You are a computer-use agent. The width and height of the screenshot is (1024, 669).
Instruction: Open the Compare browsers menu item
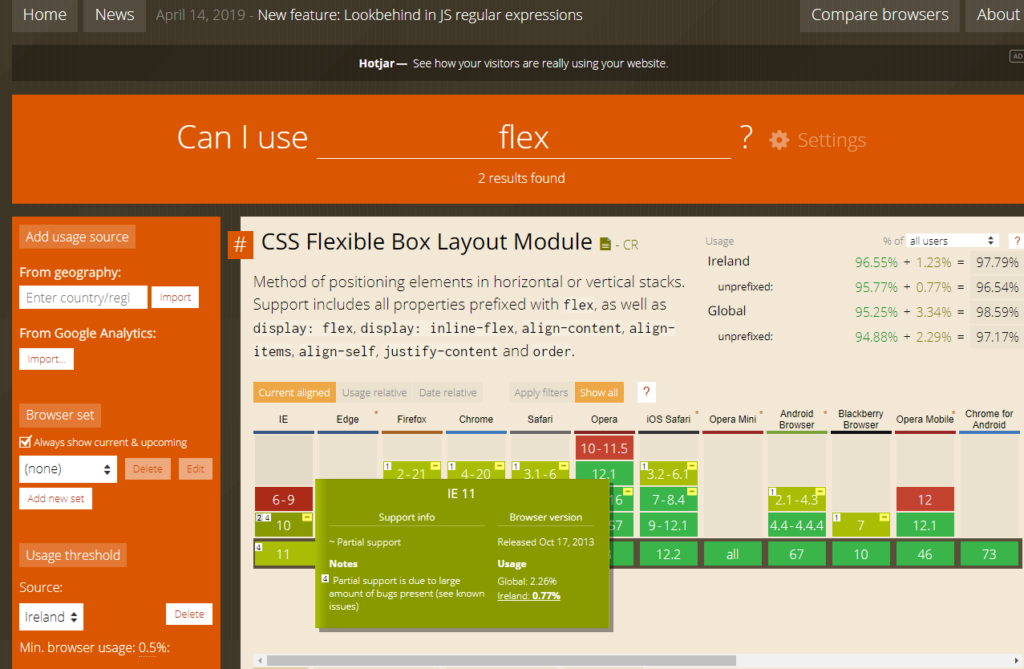pyautogui.click(x=879, y=15)
